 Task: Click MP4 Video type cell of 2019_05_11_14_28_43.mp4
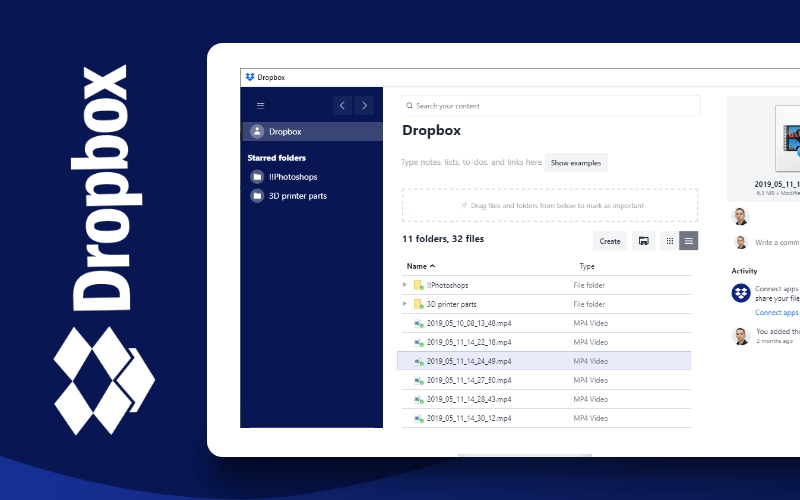click(x=590, y=399)
